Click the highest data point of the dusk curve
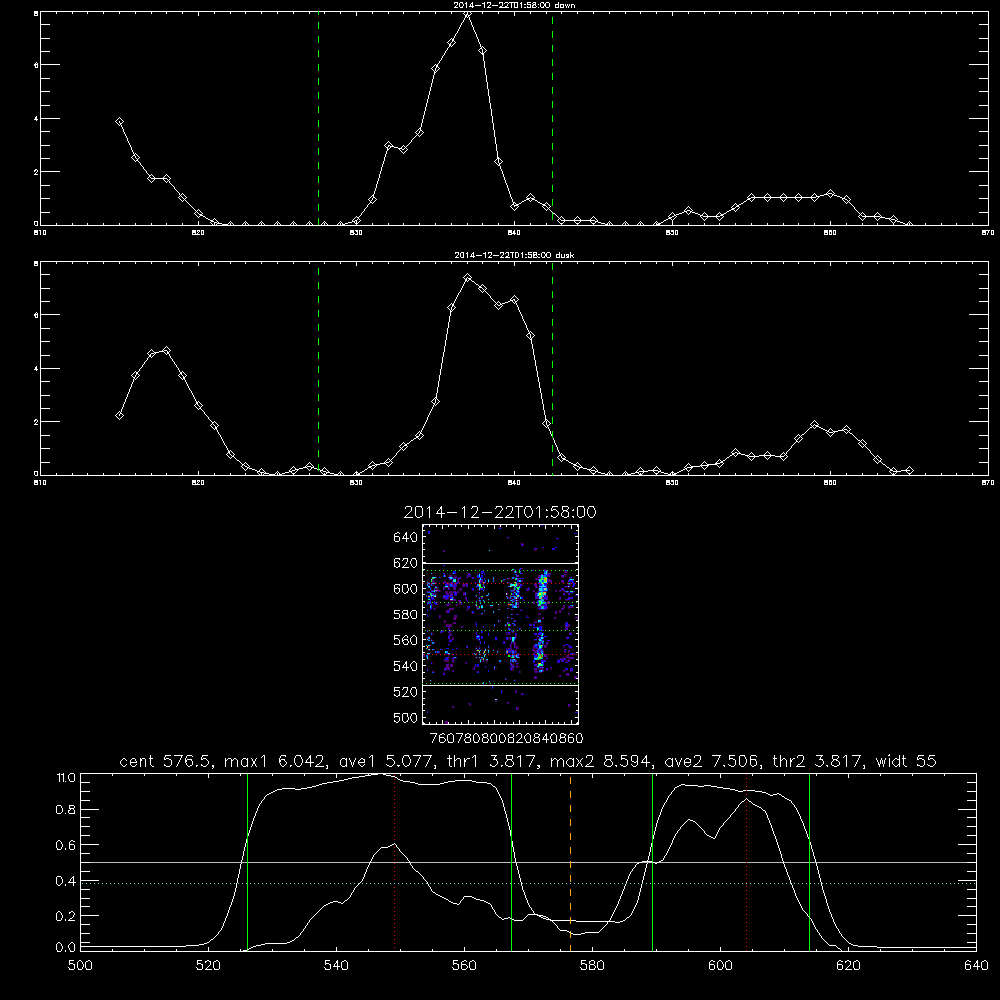The height and width of the screenshot is (1000, 1000). click(x=467, y=278)
